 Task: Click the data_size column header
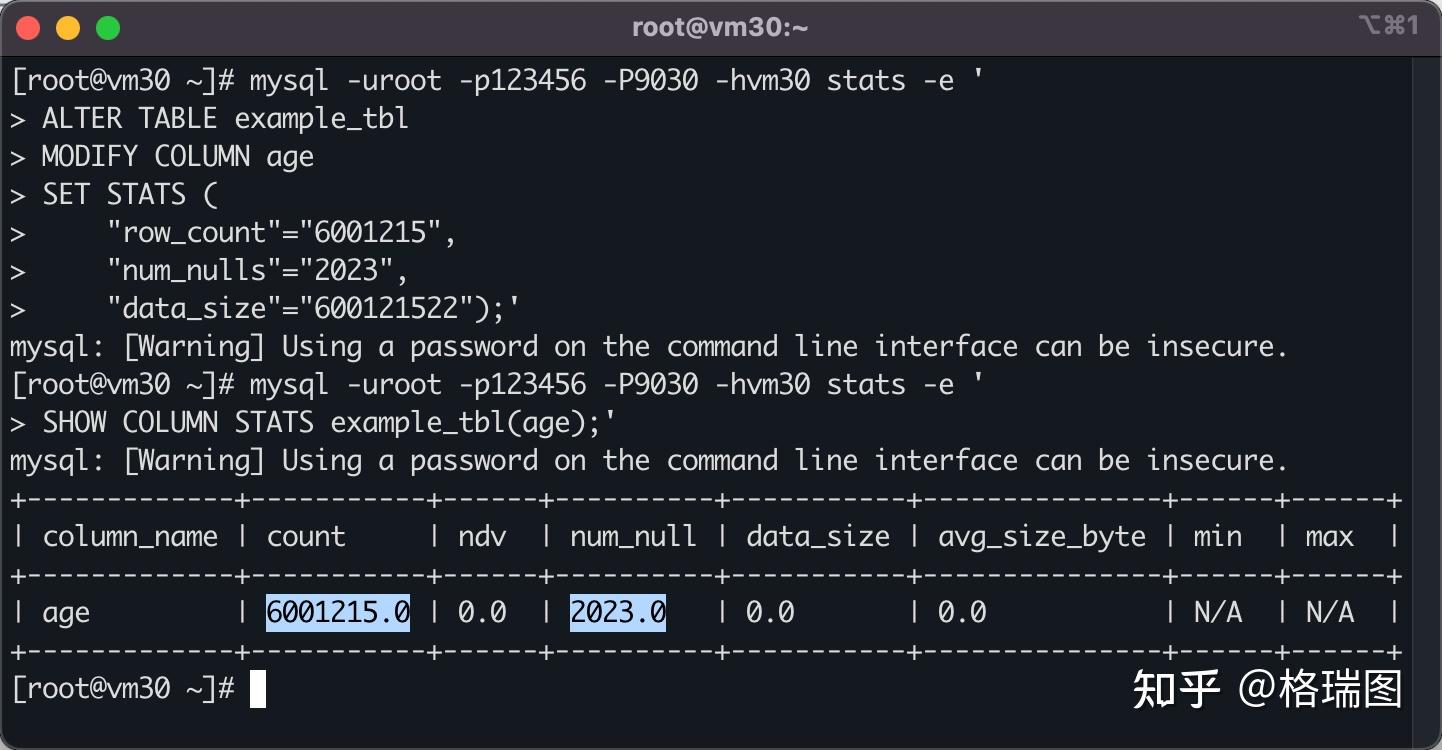click(818, 537)
